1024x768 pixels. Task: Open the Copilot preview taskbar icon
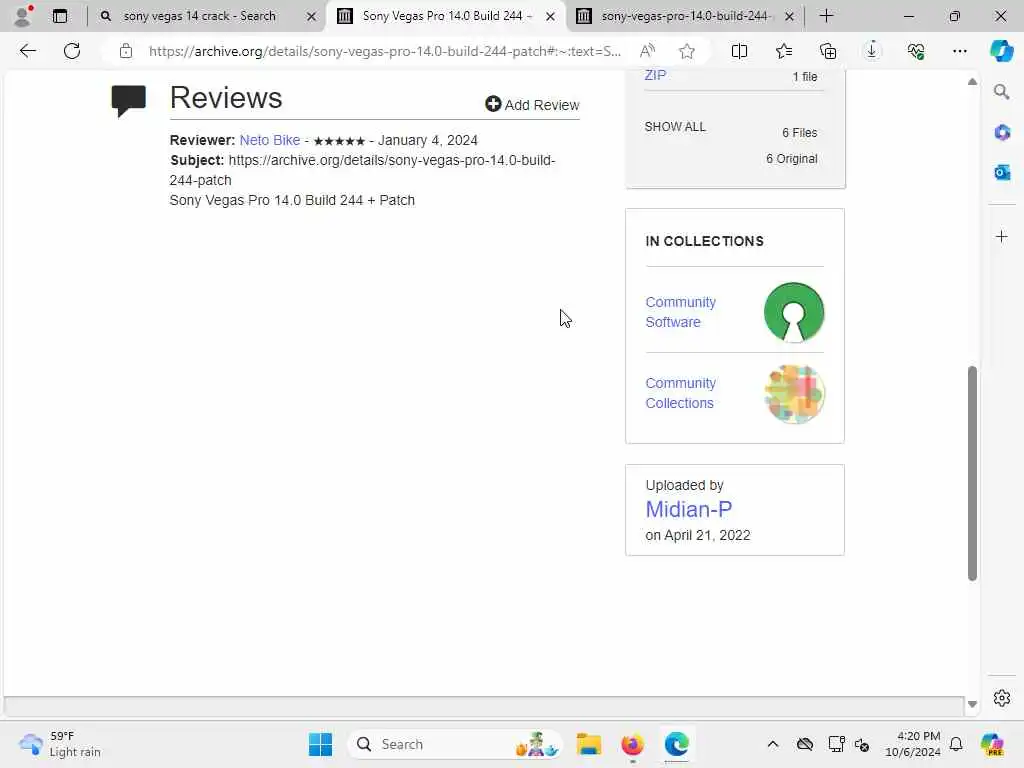pyautogui.click(x=992, y=744)
